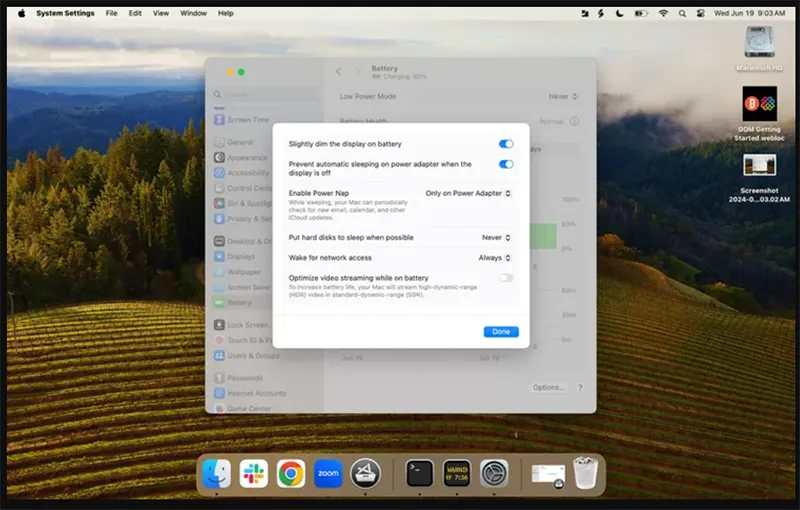800x510 pixels.
Task: Go back with the left chevron
Action: pos(339,72)
